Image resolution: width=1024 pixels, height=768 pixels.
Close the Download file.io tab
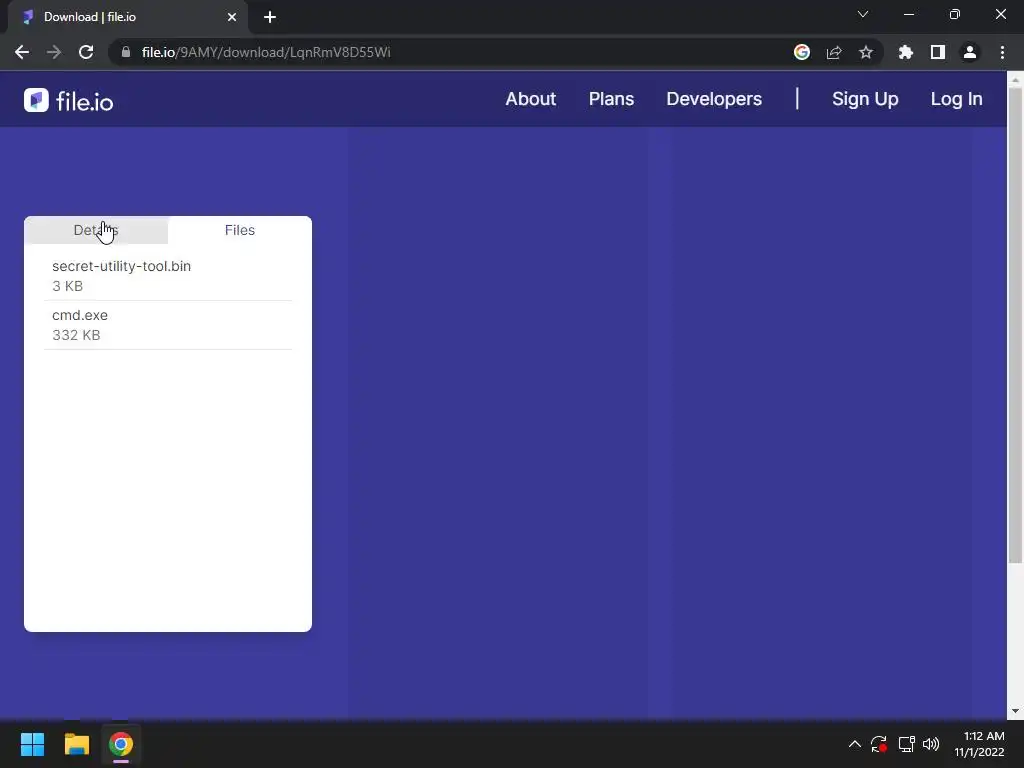[x=232, y=17]
